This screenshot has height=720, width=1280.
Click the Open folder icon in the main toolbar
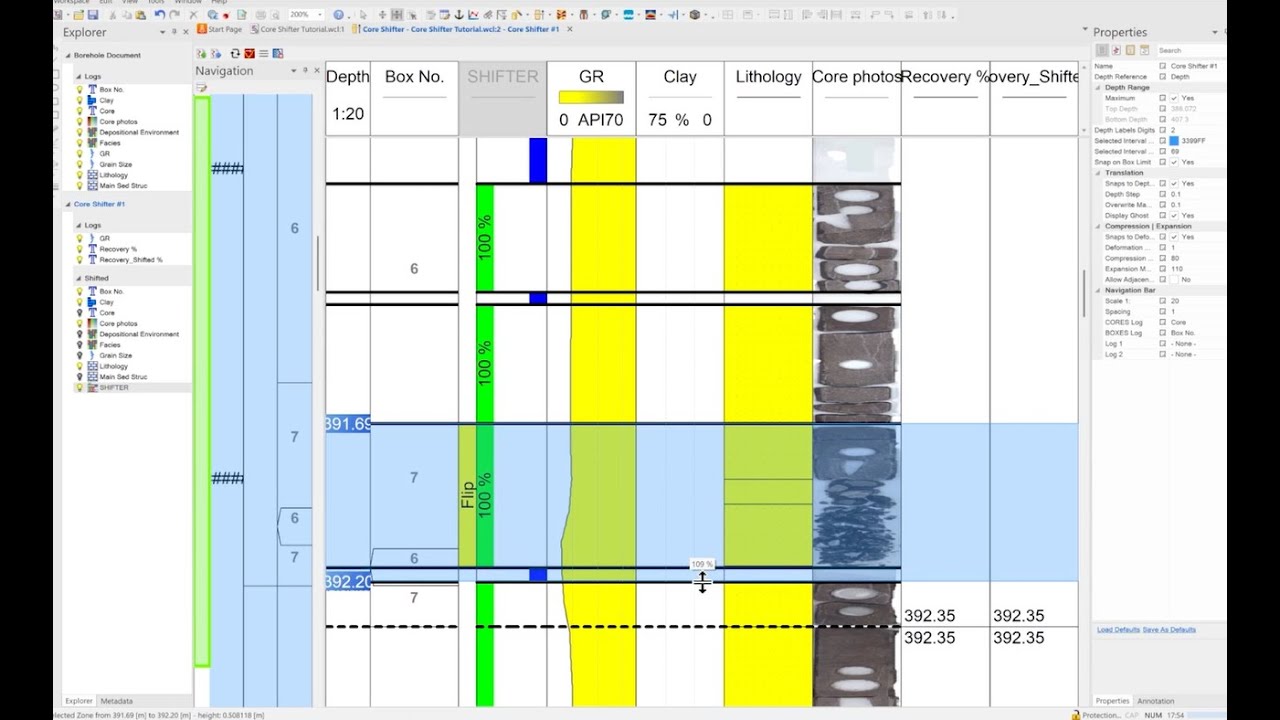78,15
